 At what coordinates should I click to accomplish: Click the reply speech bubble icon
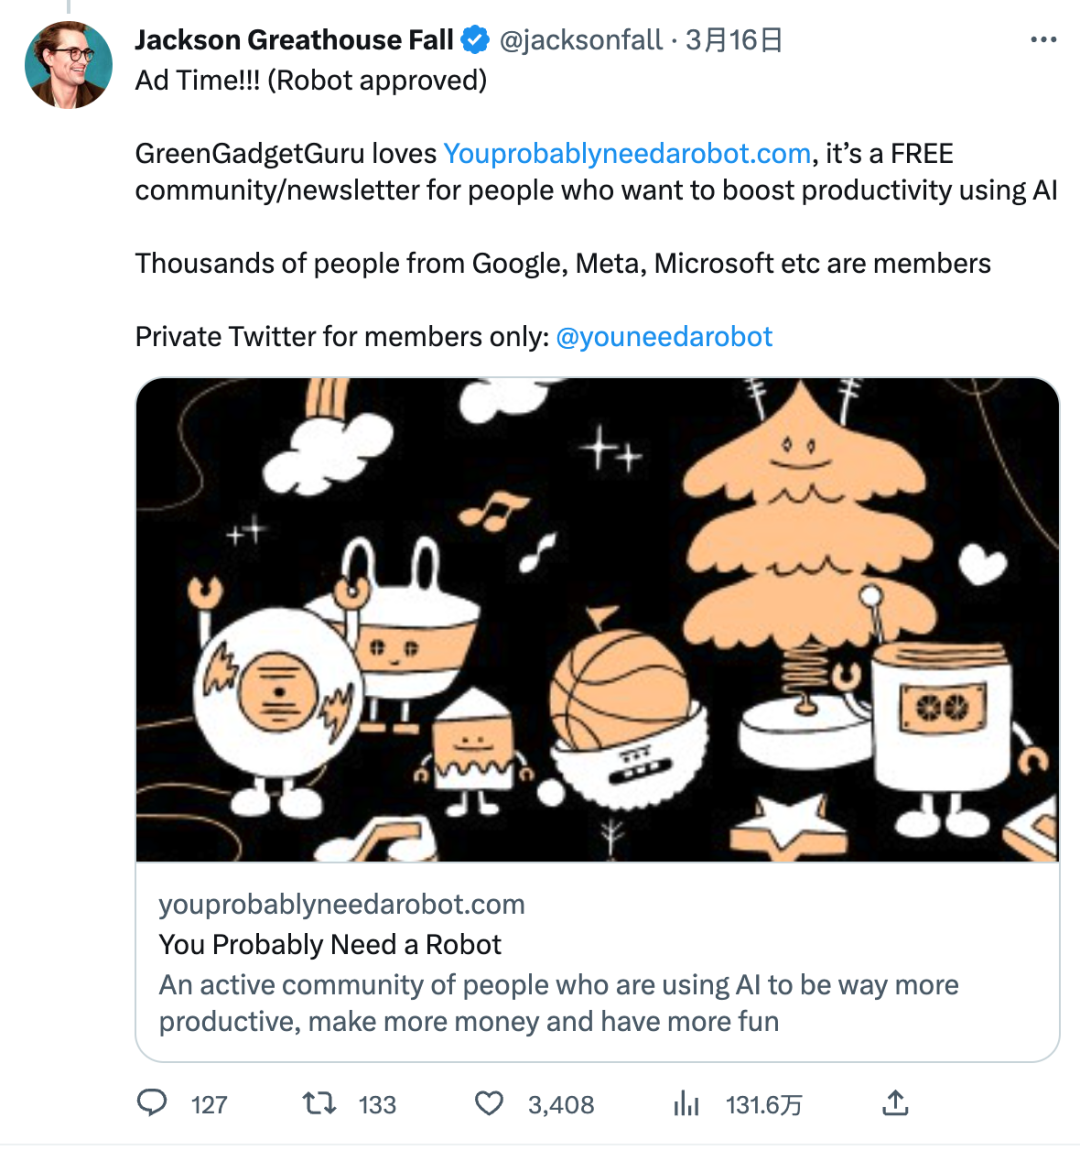[152, 1103]
